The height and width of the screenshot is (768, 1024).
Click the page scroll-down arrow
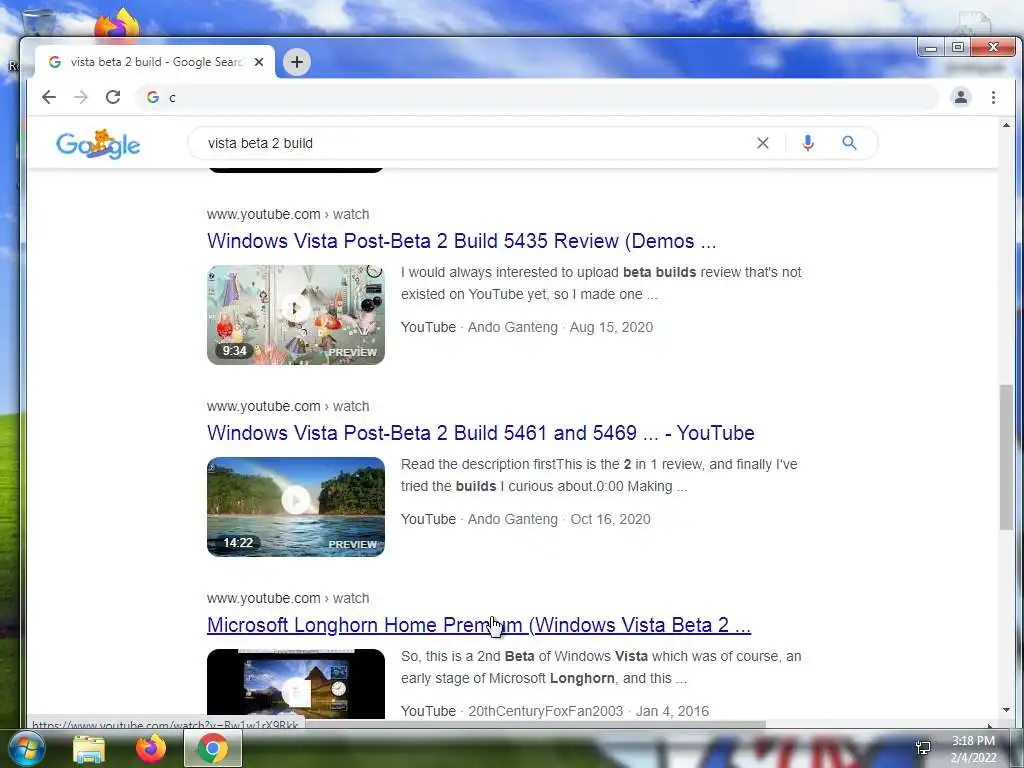tap(1006, 710)
